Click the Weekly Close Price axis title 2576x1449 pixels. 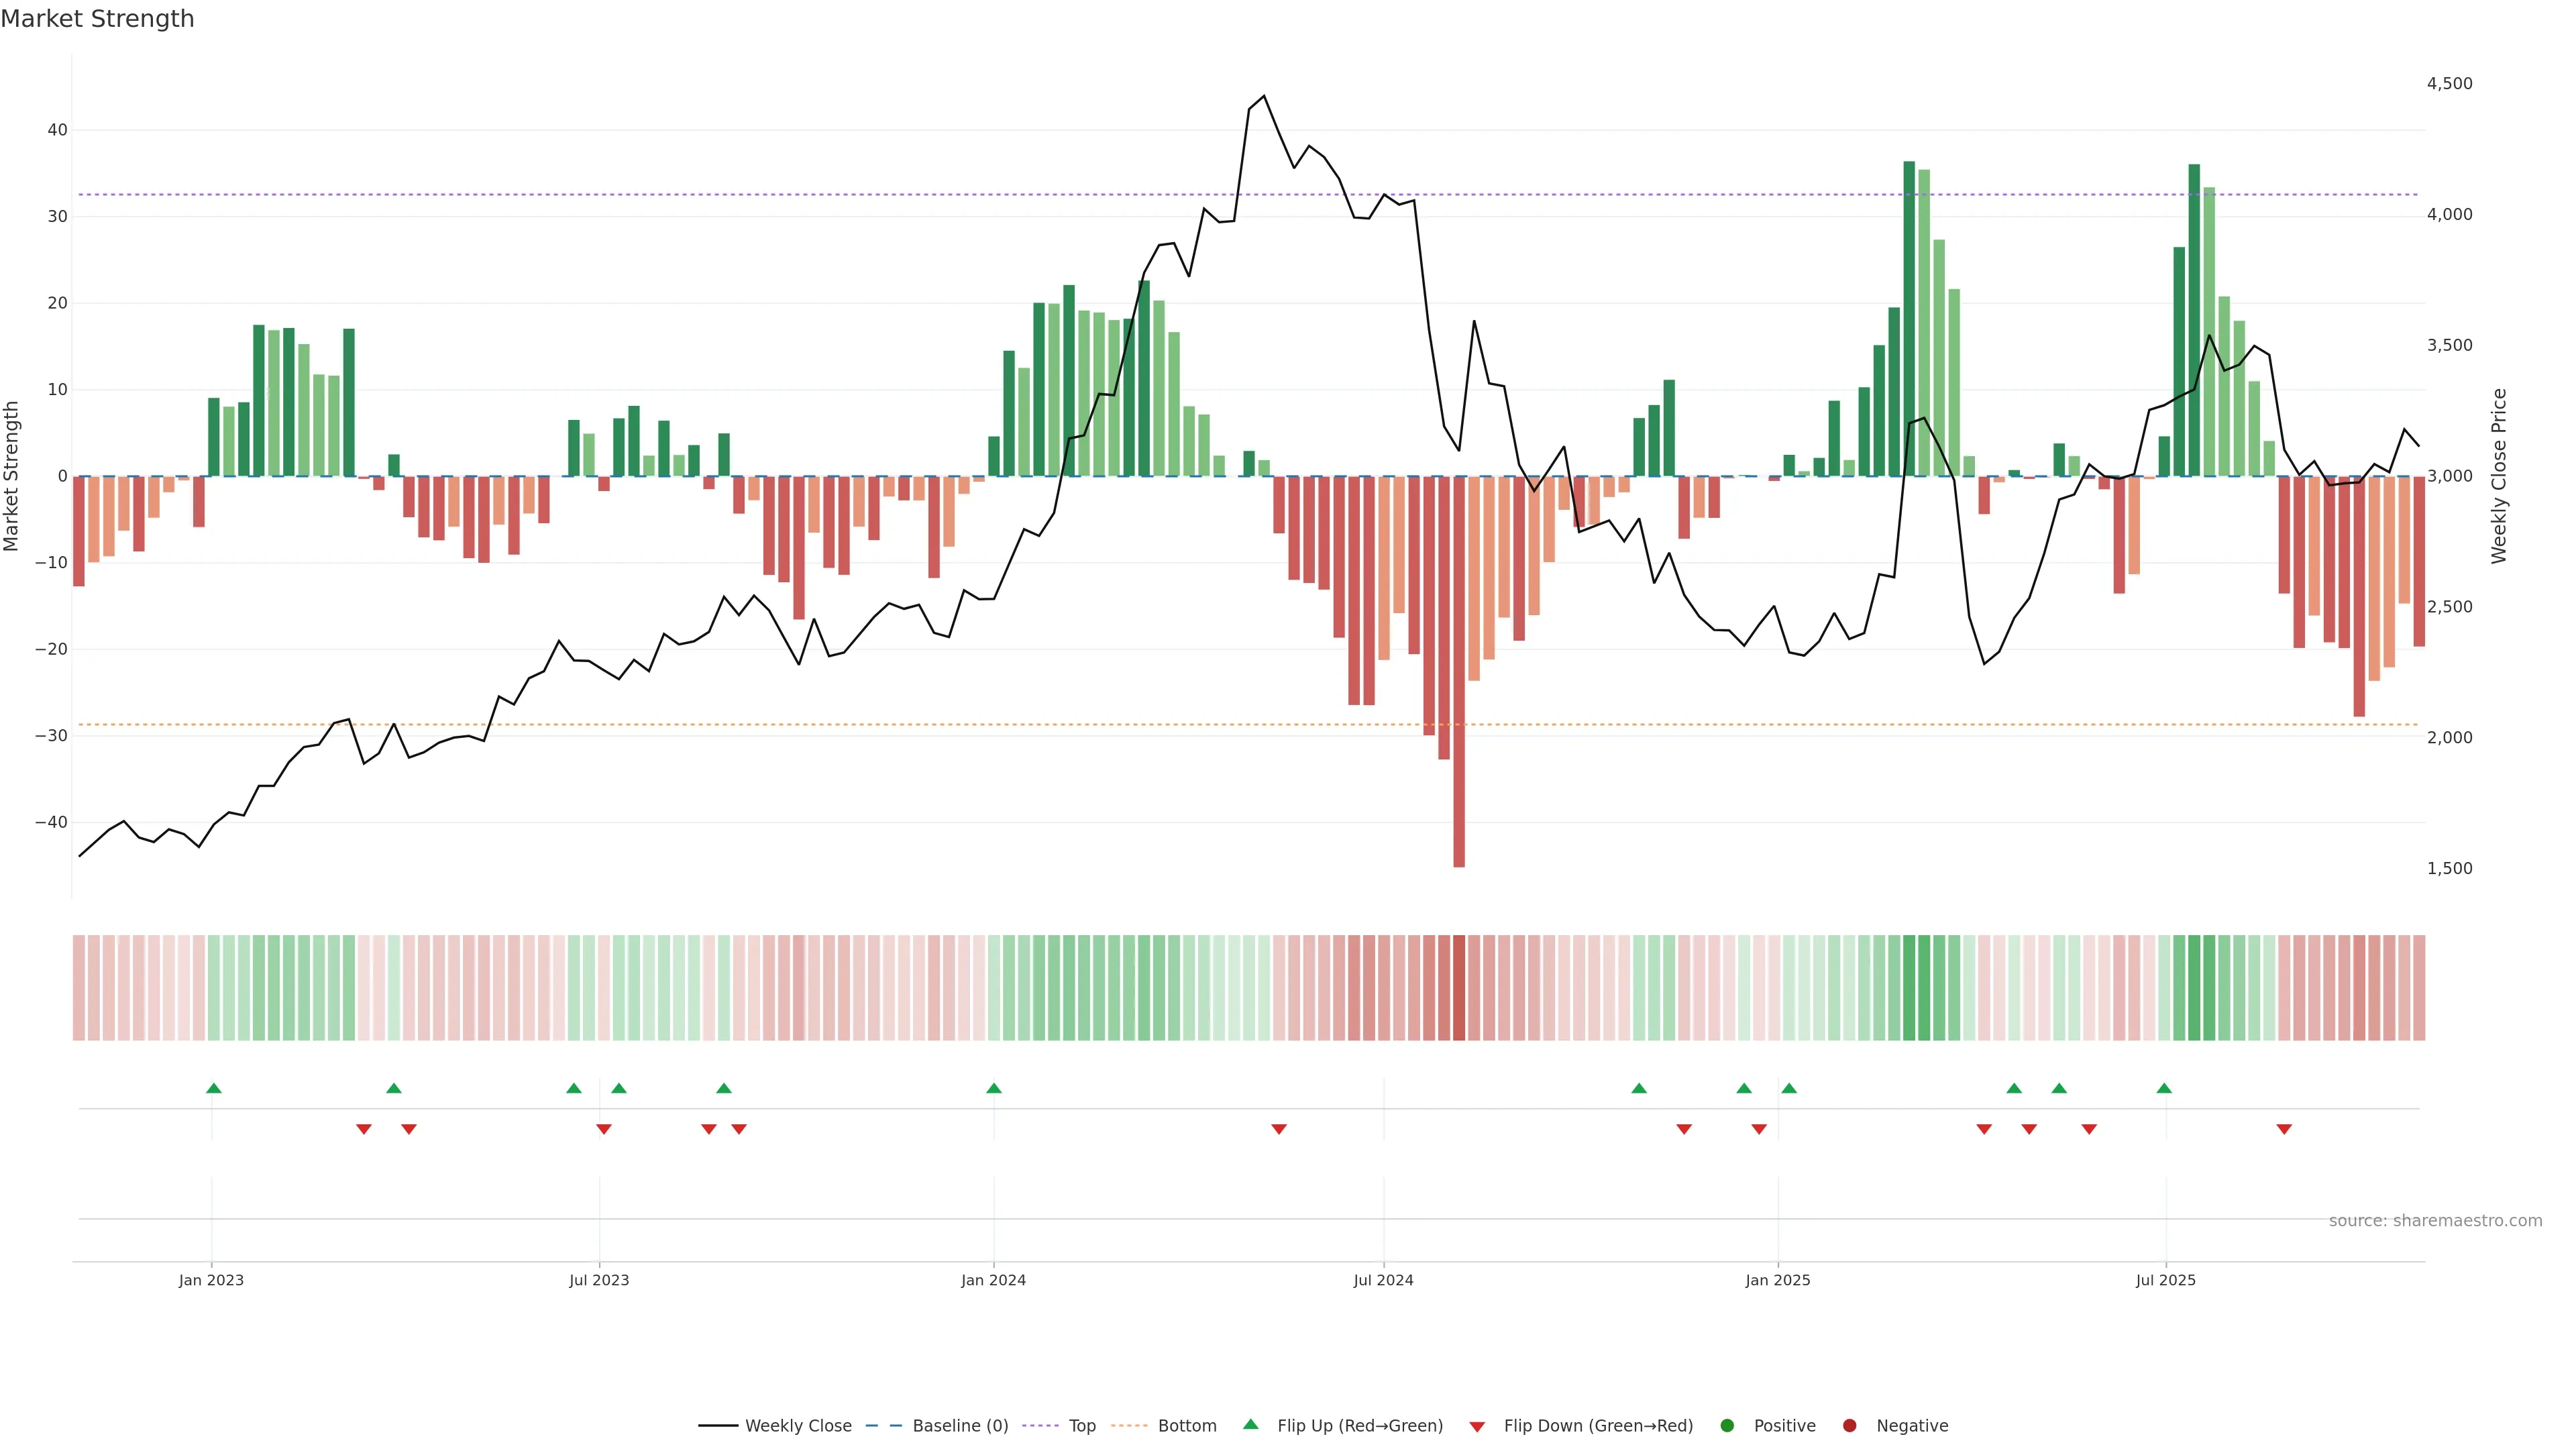2499,476
